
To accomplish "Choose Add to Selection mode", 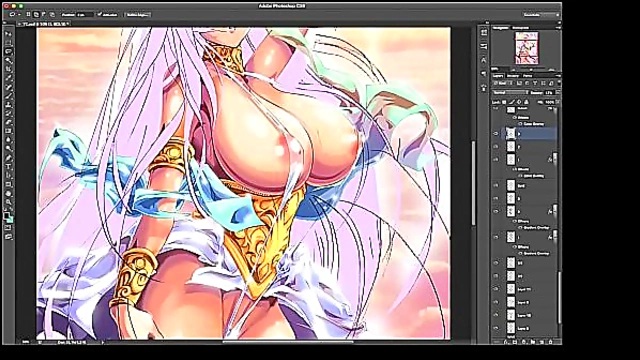I will [x=36, y=14].
